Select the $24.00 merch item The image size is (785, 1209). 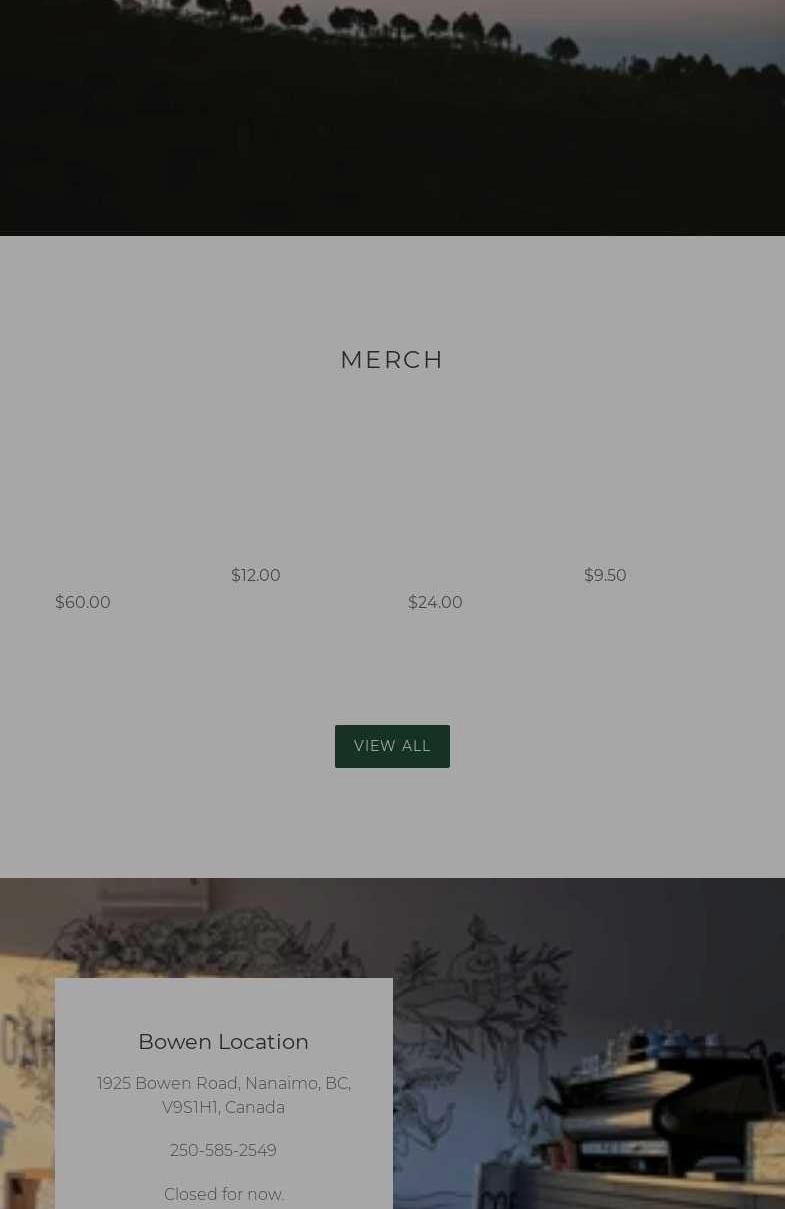pyautogui.click(x=435, y=602)
